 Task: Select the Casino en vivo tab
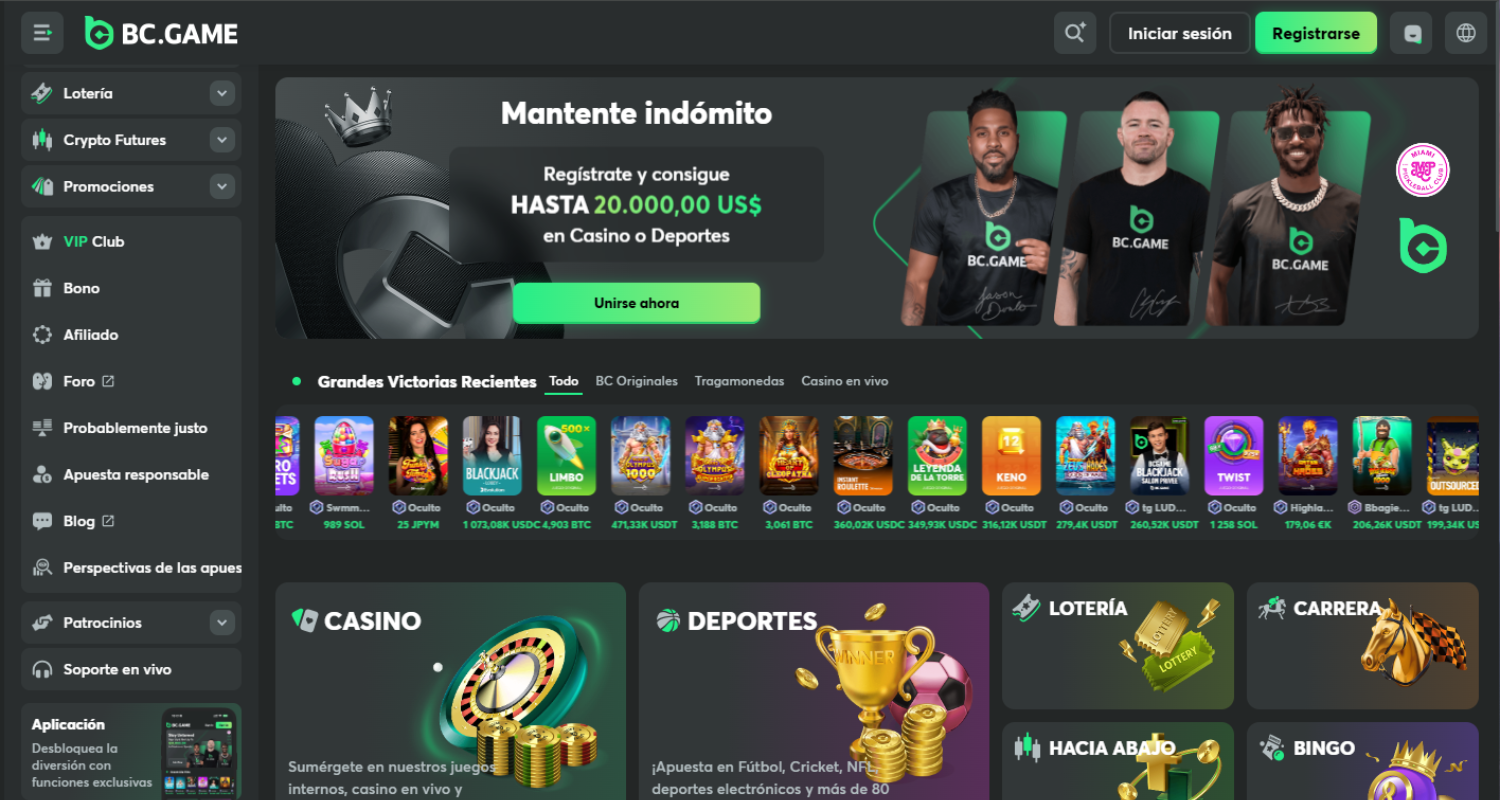click(x=844, y=381)
